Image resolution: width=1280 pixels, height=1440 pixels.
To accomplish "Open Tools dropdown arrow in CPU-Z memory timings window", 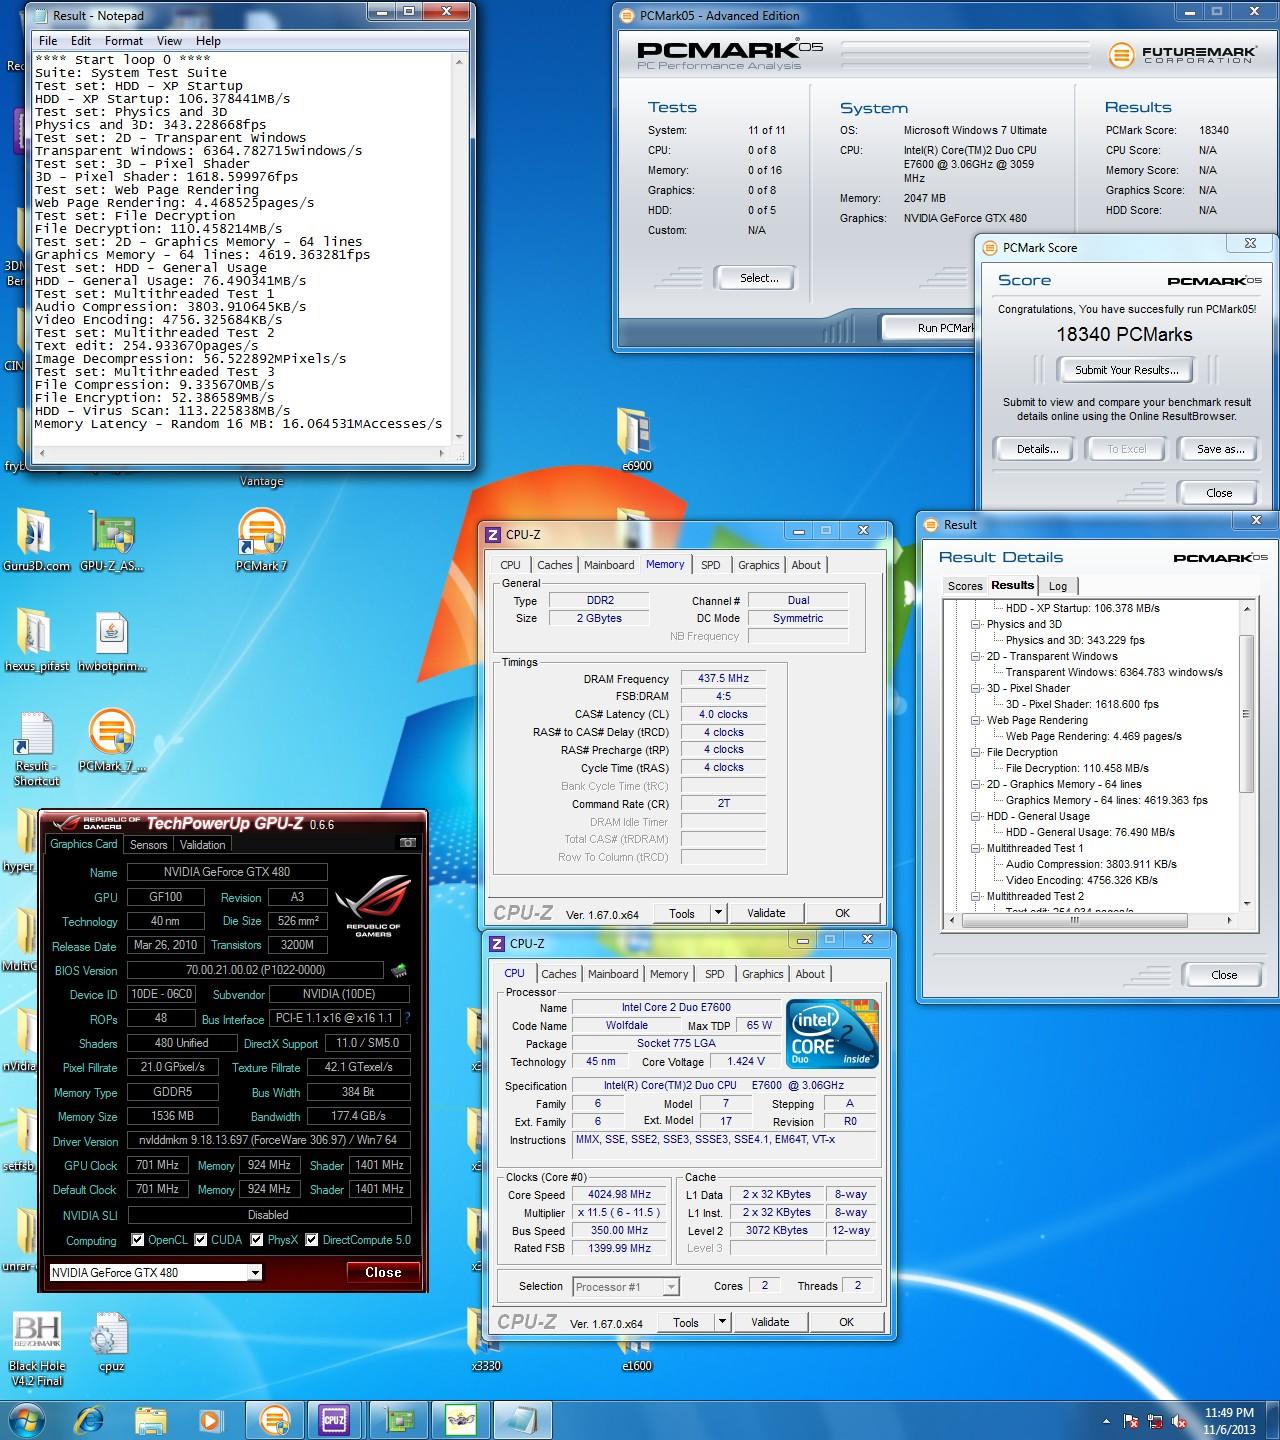I will pos(718,913).
